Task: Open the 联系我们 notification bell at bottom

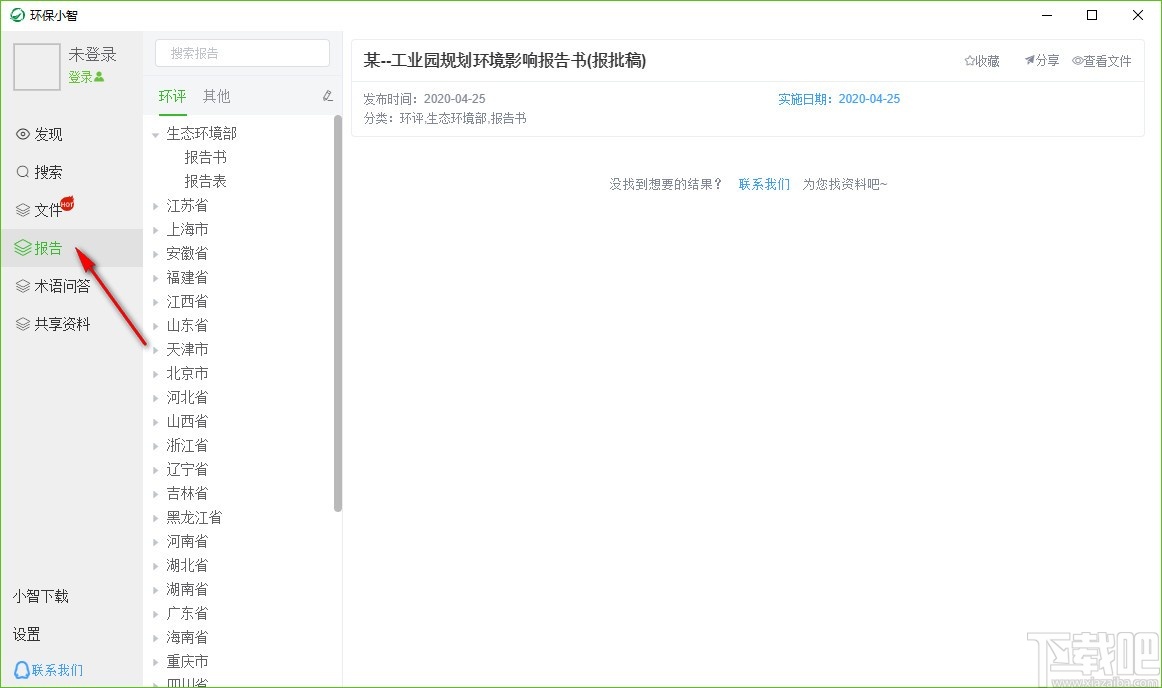Action: (47, 669)
